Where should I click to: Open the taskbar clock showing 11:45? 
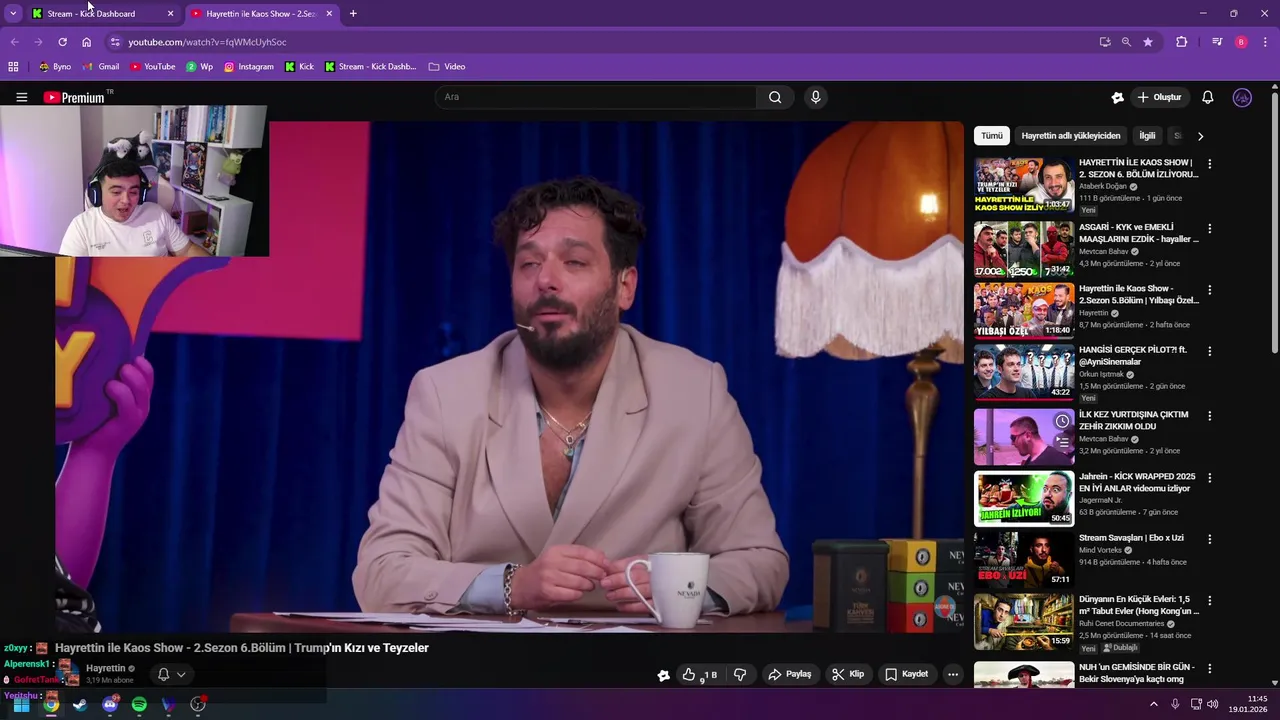1248,704
